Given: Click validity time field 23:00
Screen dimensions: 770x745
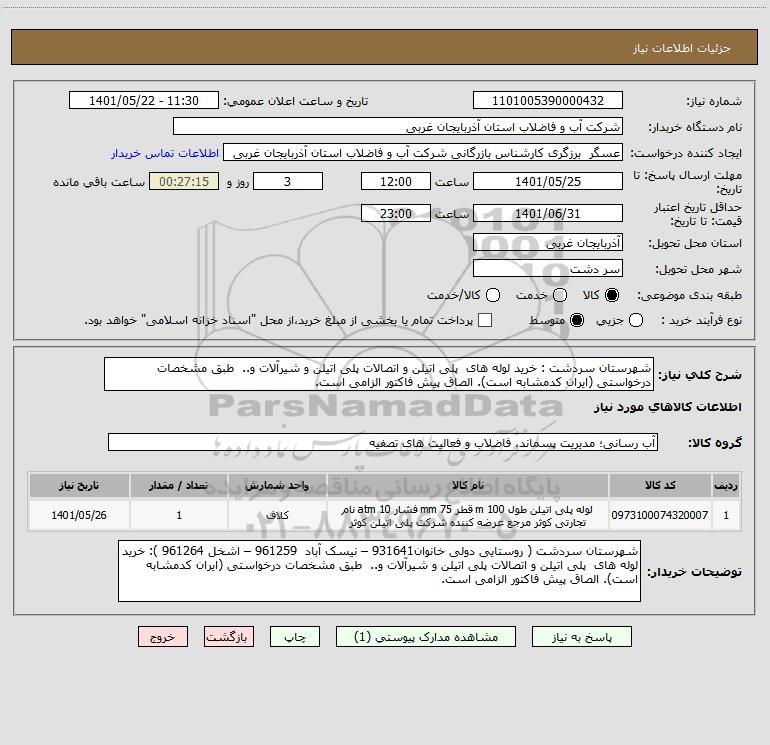Looking at the screenshot, I should tap(396, 213).
